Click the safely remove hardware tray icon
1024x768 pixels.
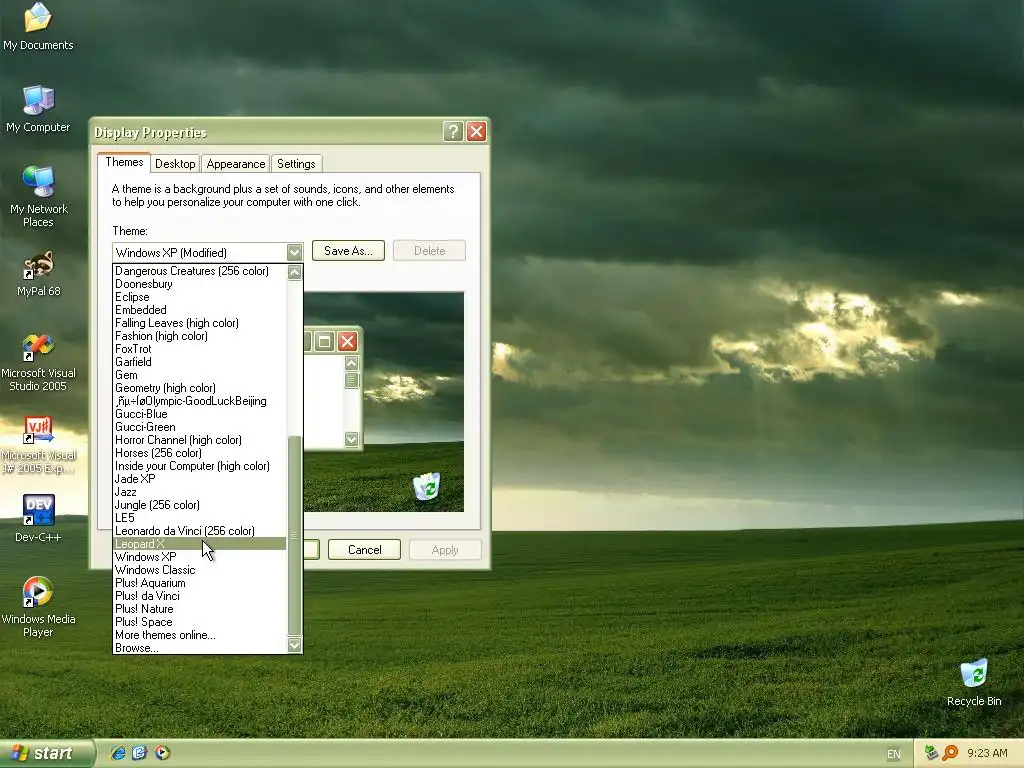pos(931,753)
